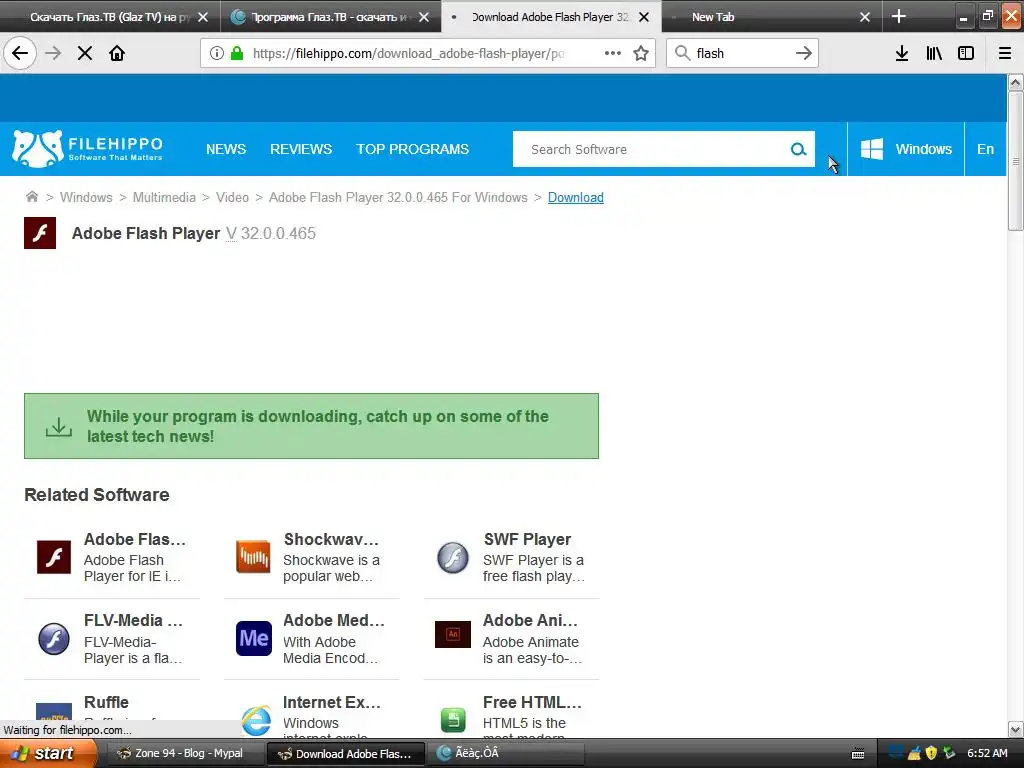Viewport: 1024px width, 768px height.
Task: Open TOP PROGRAMS menu item
Action: pyautogui.click(x=412, y=149)
